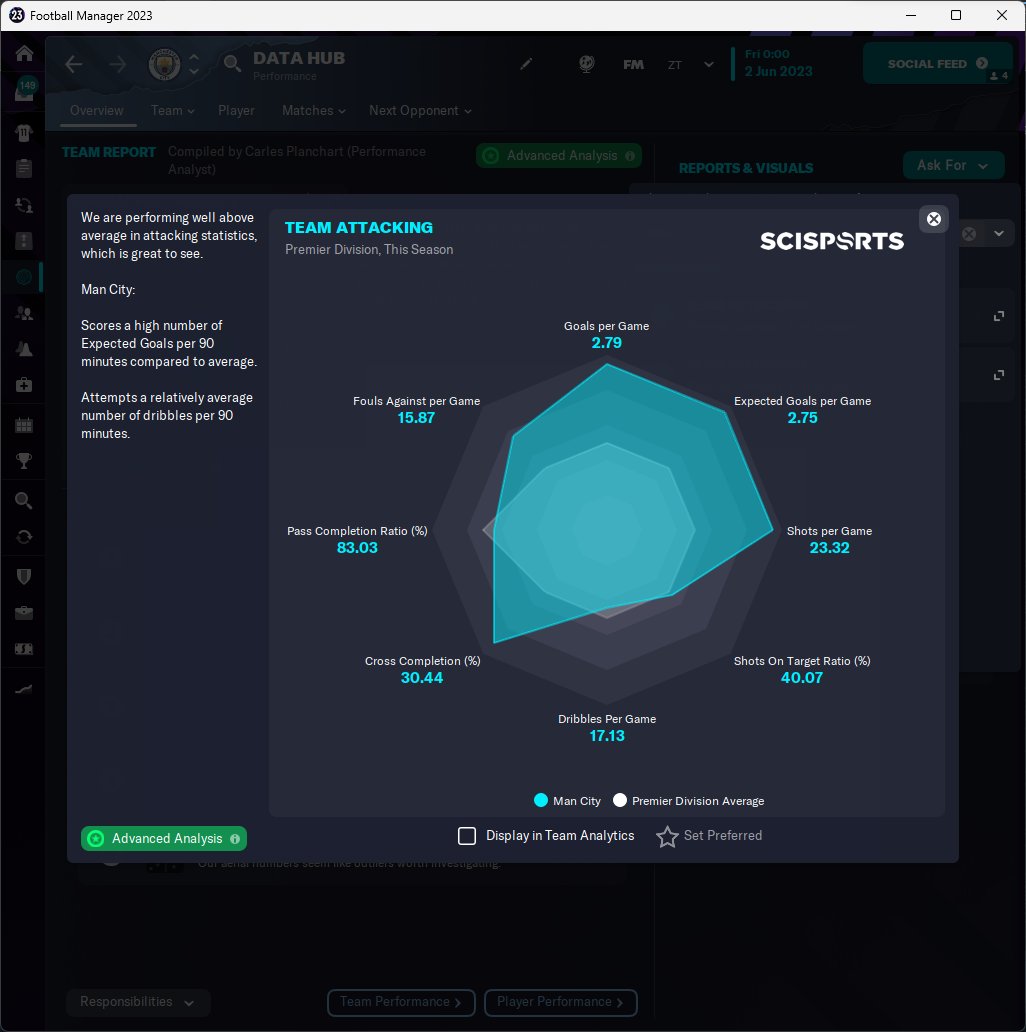The height and width of the screenshot is (1032, 1026).
Task: Open the Scouting magnifier icon in the sidebar
Action: [x=24, y=501]
